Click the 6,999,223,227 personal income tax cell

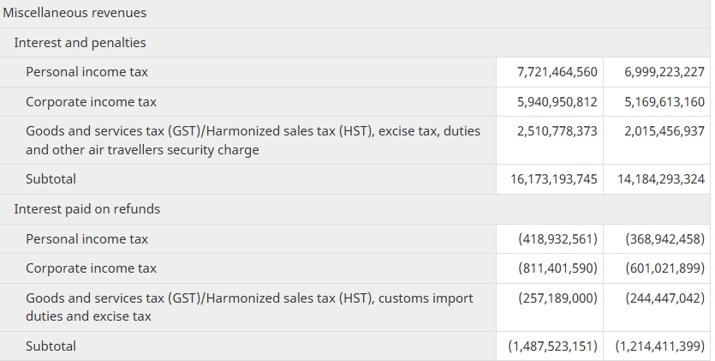coord(657,72)
